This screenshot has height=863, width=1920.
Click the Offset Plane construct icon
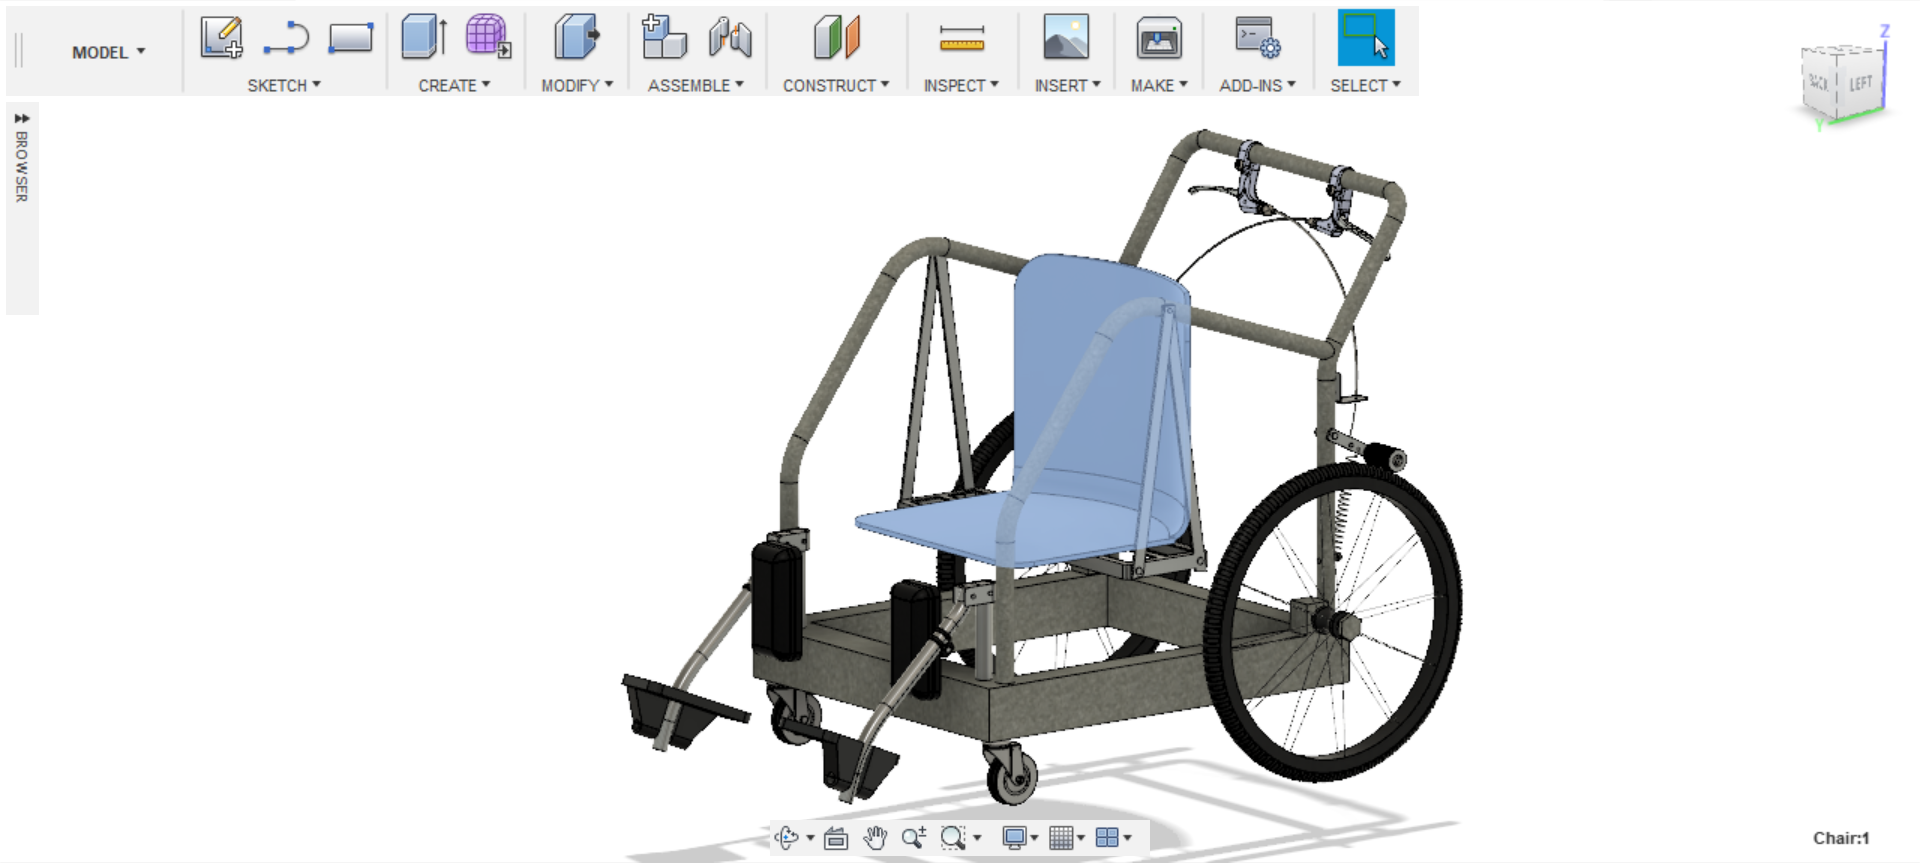(837, 38)
